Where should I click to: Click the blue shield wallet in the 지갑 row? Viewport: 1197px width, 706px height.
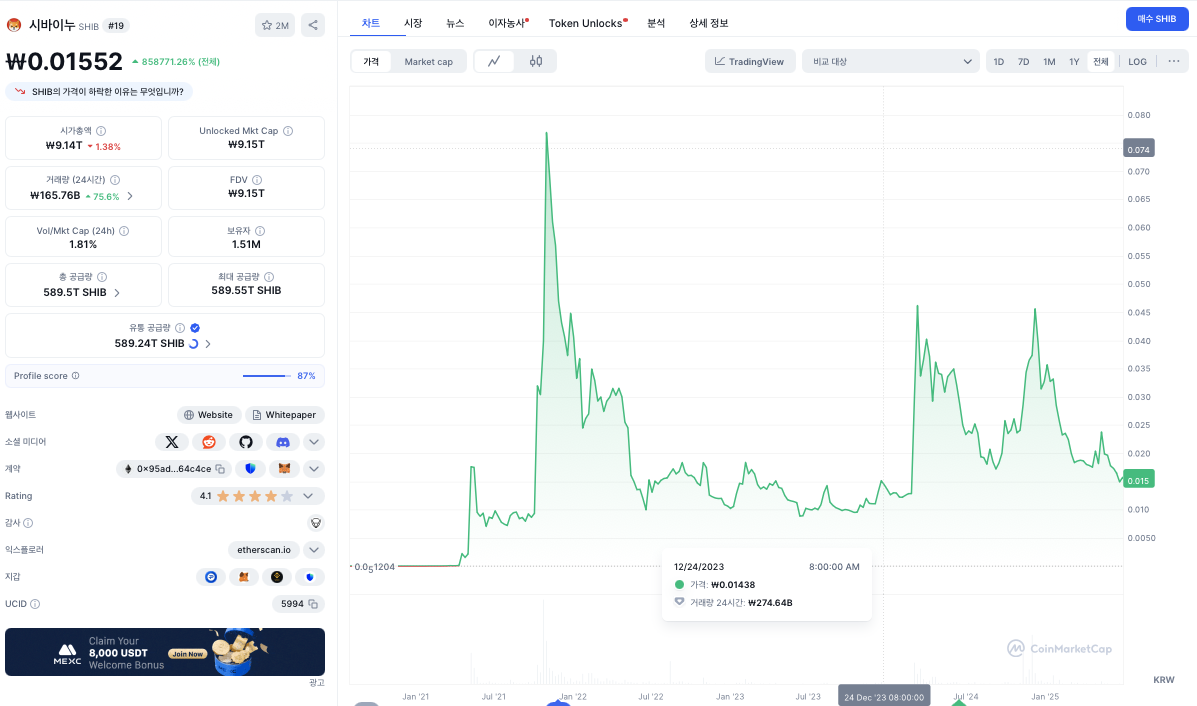tap(310, 577)
